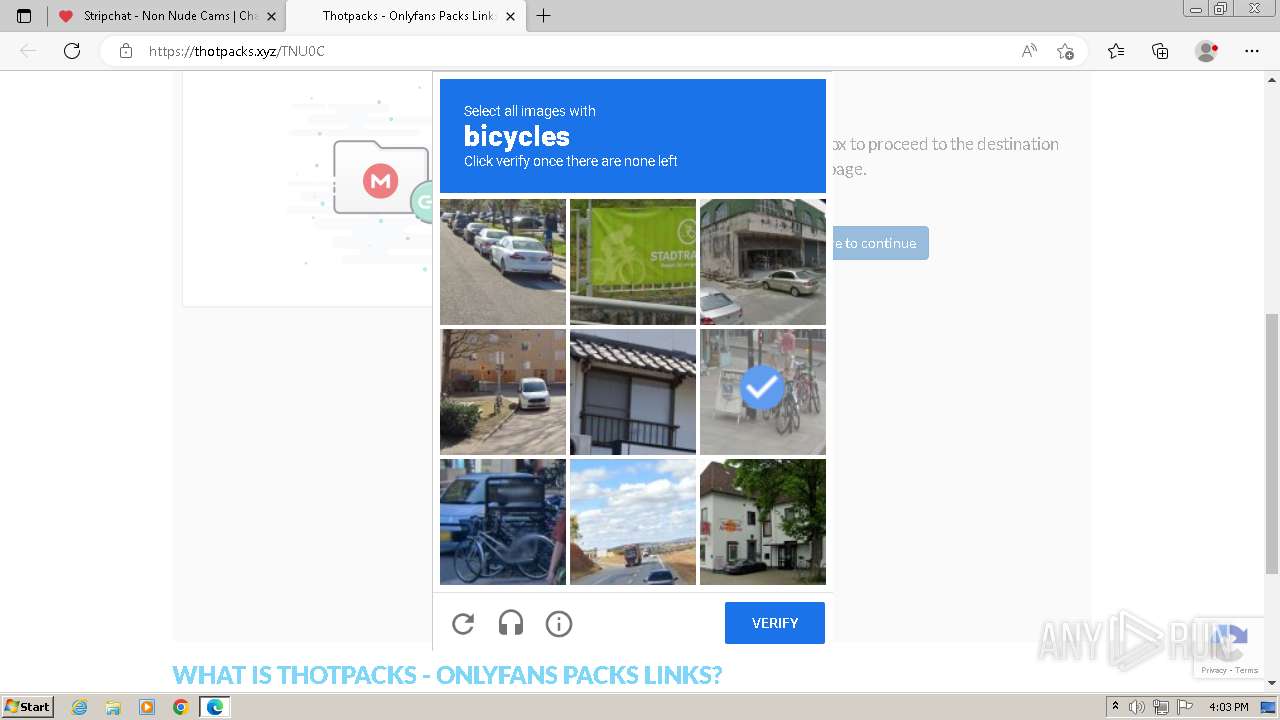
Task: Open a new browser tab
Action: click(543, 16)
